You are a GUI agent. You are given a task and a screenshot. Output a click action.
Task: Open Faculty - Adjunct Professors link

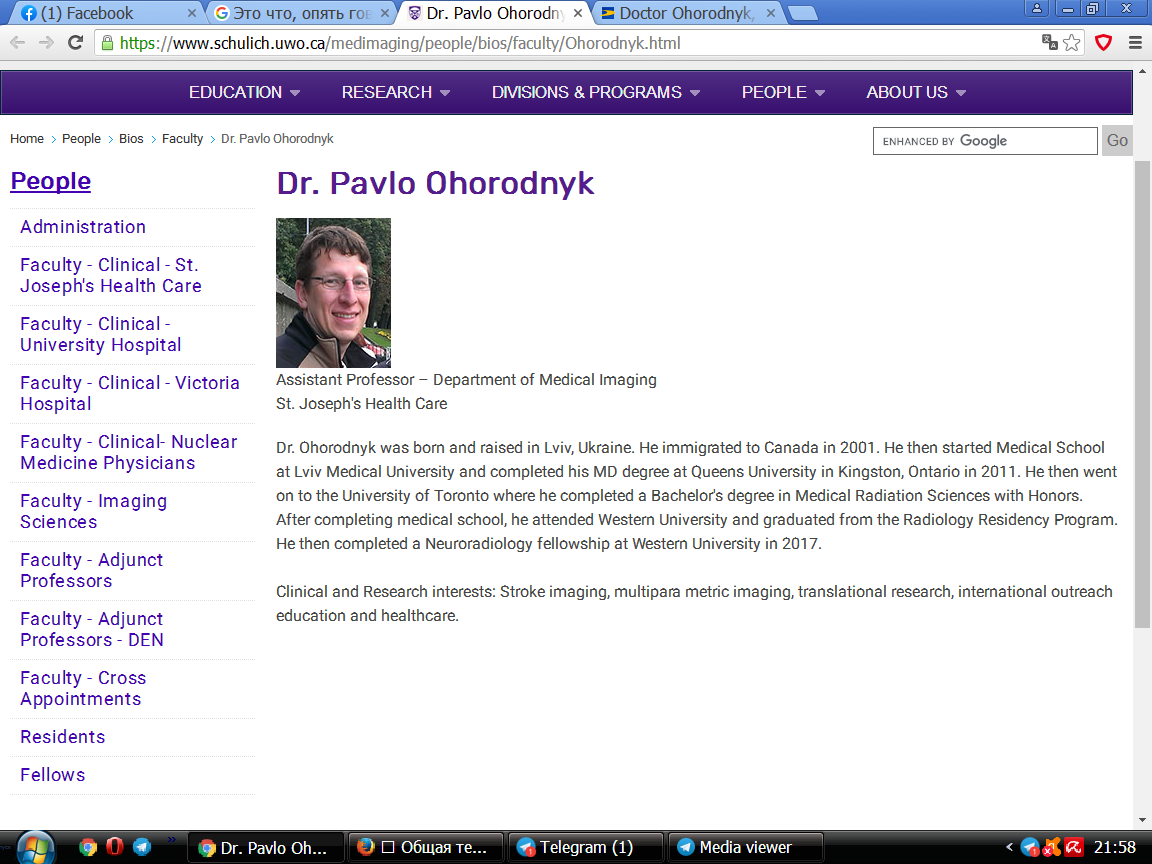click(91, 570)
